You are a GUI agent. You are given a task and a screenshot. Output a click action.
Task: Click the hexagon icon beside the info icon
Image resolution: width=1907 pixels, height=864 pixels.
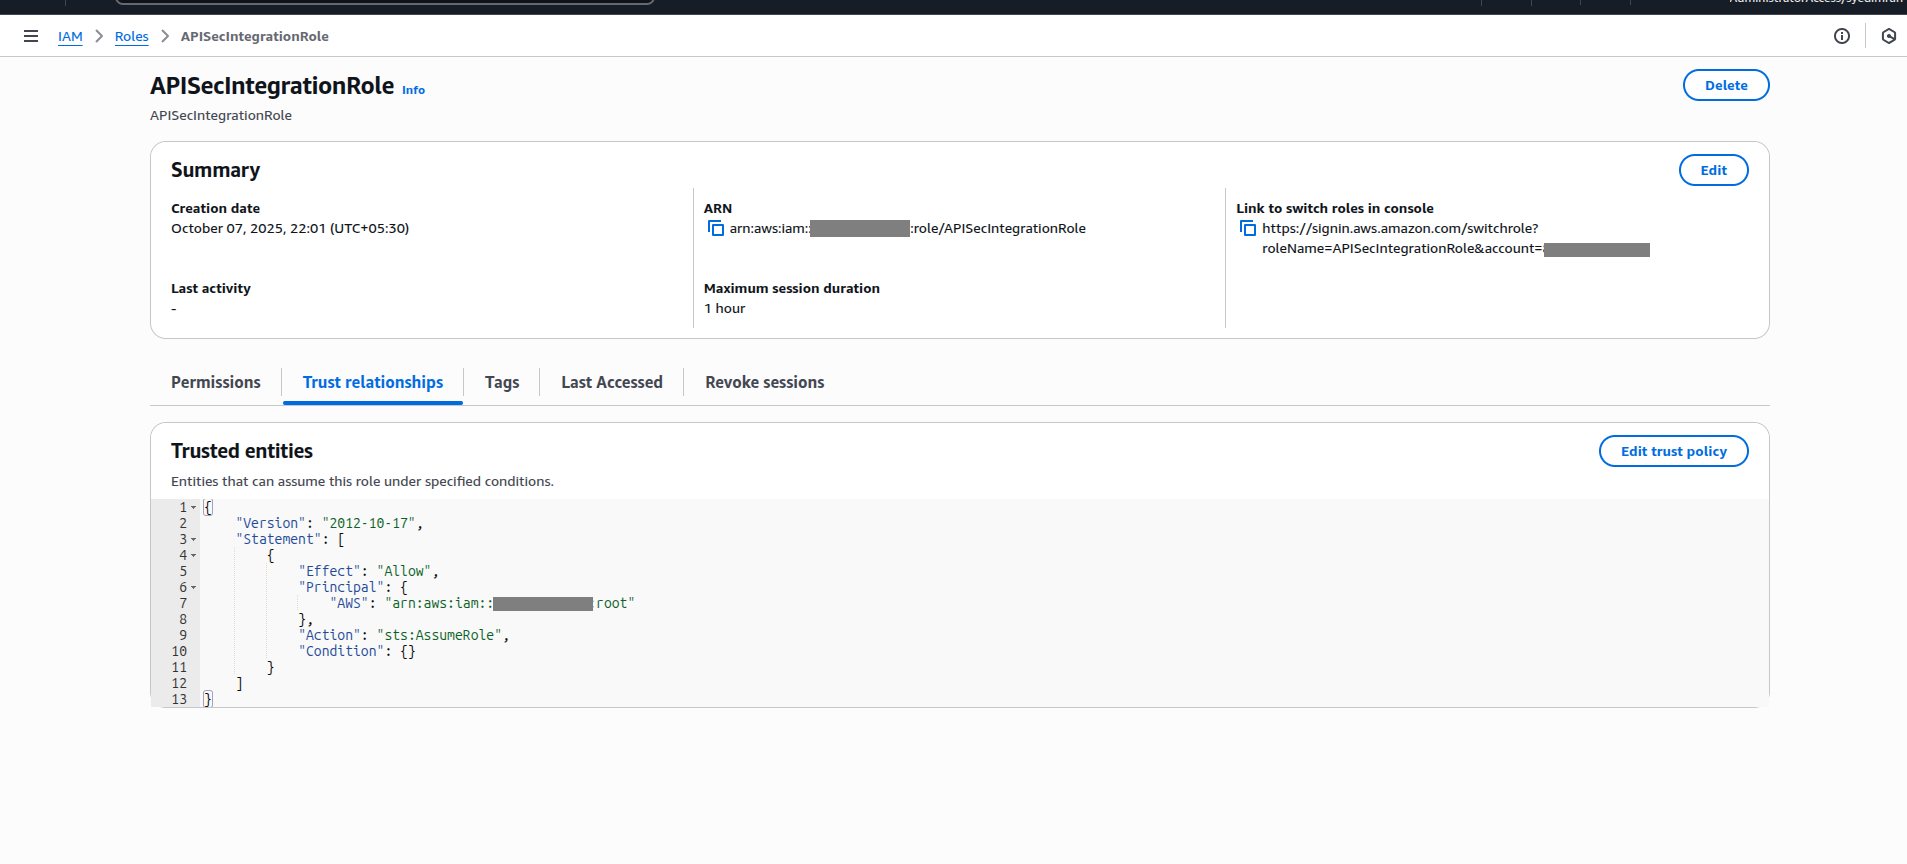click(1888, 36)
